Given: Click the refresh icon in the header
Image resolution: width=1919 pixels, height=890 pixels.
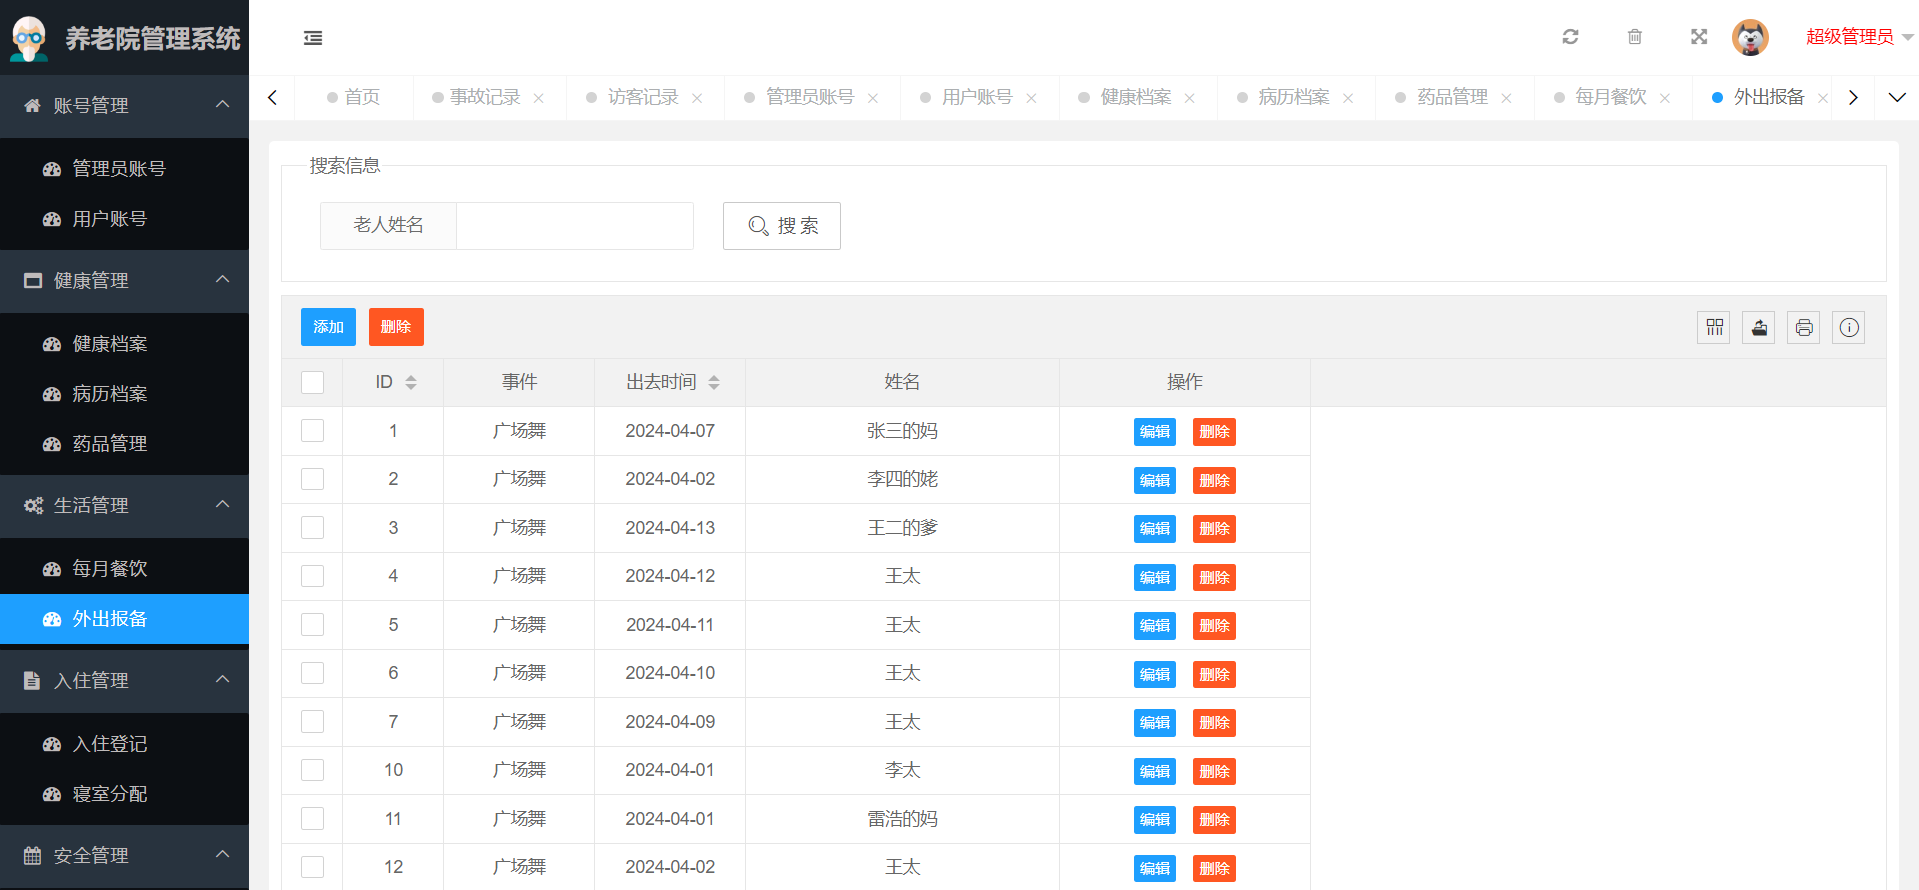Looking at the screenshot, I should tap(1570, 37).
